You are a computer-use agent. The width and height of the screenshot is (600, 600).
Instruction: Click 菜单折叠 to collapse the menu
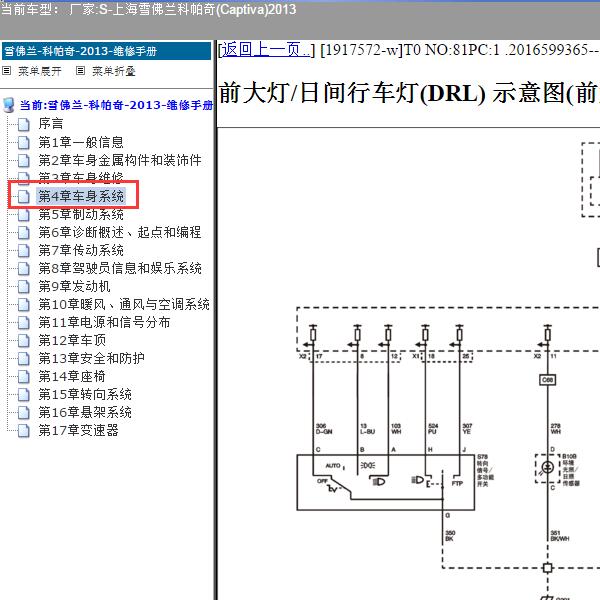pos(114,71)
